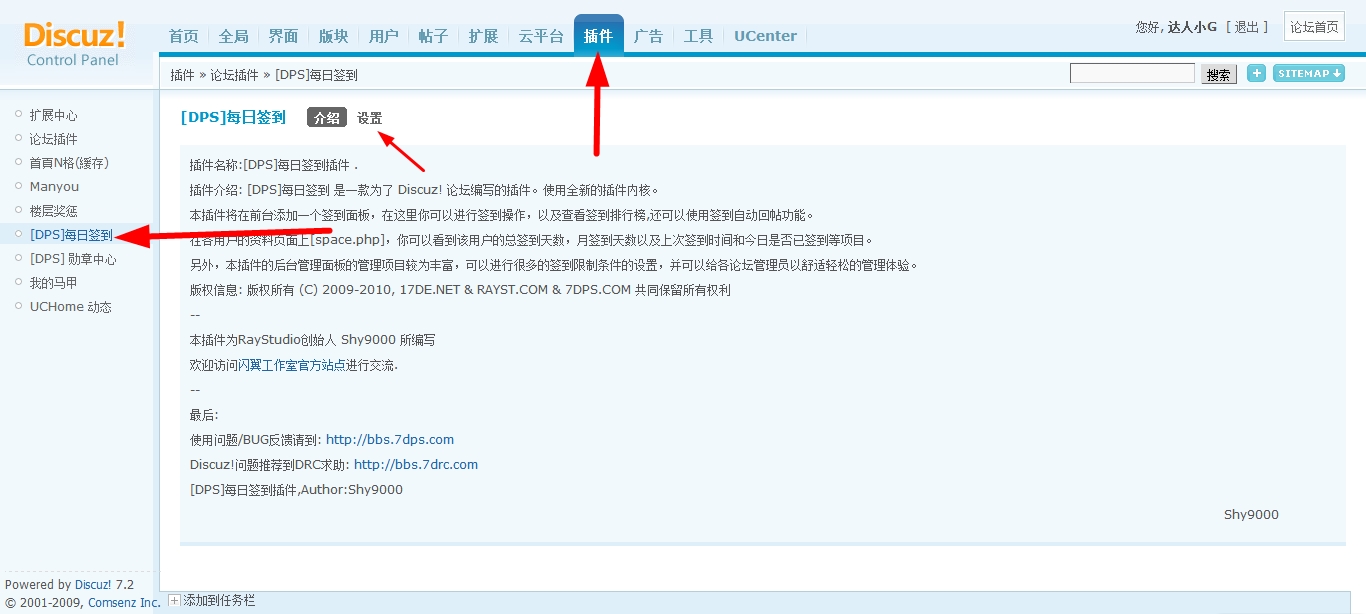Open UCHome 动态 in the sidebar
The image size is (1366, 614).
(70, 307)
